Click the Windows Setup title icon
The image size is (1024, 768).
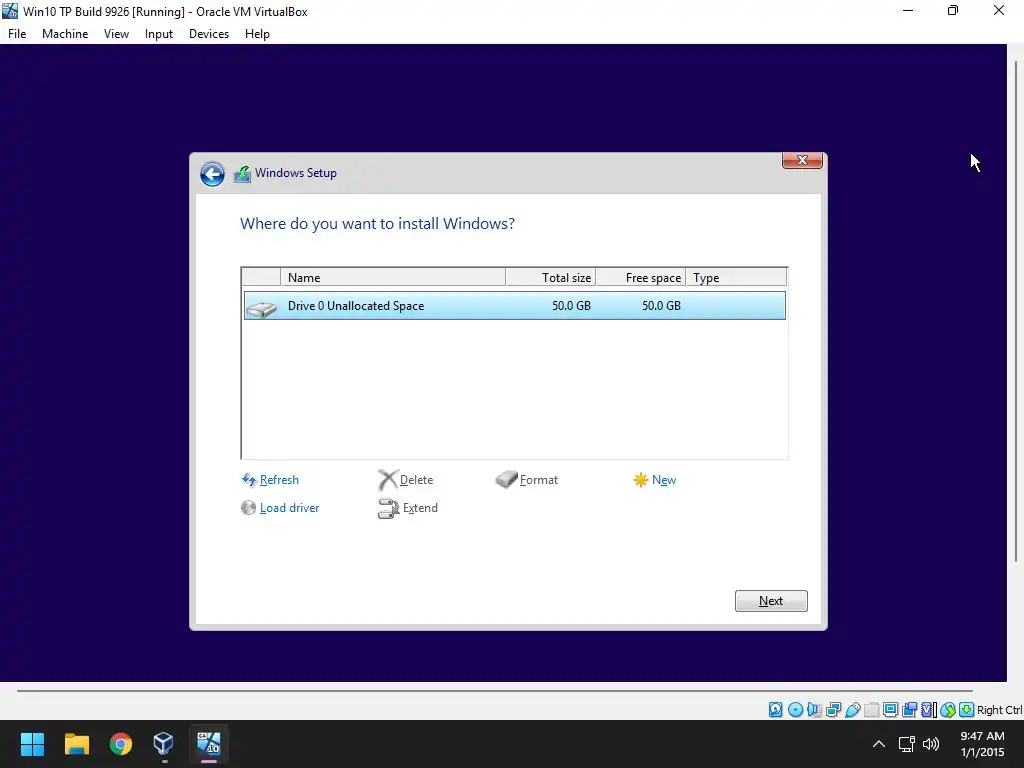tap(242, 174)
